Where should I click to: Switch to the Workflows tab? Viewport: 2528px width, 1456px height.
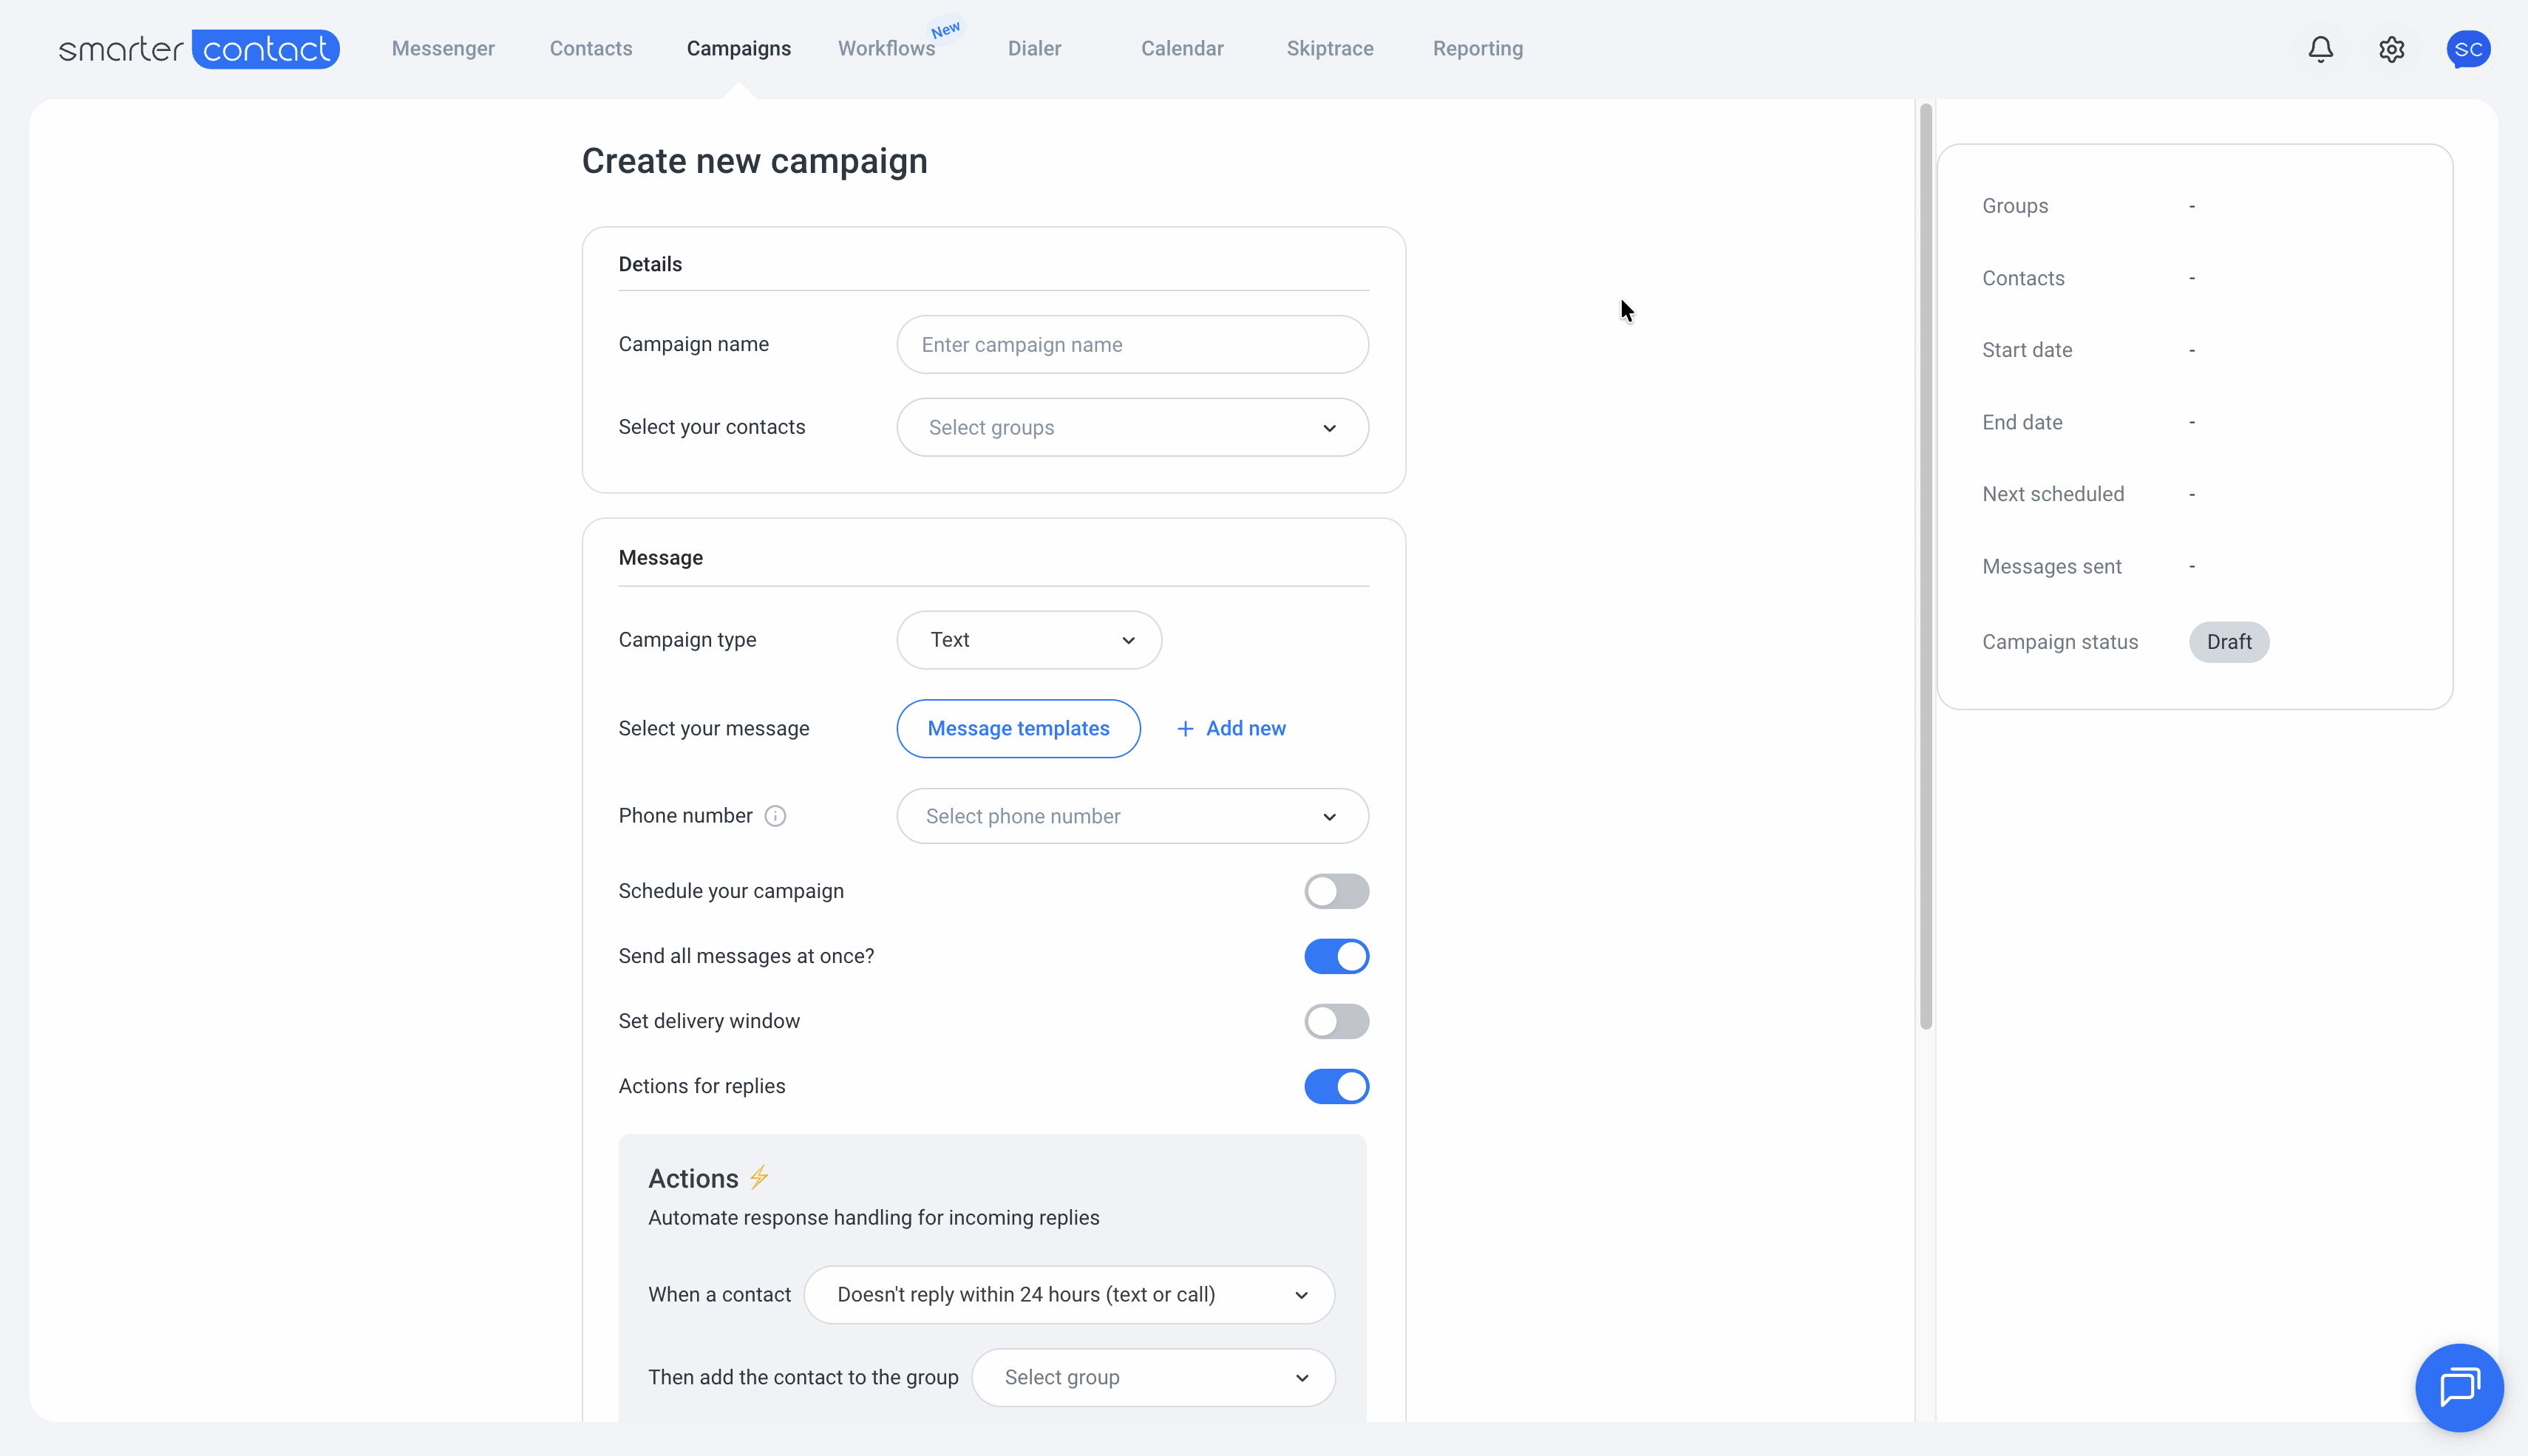[x=886, y=49]
